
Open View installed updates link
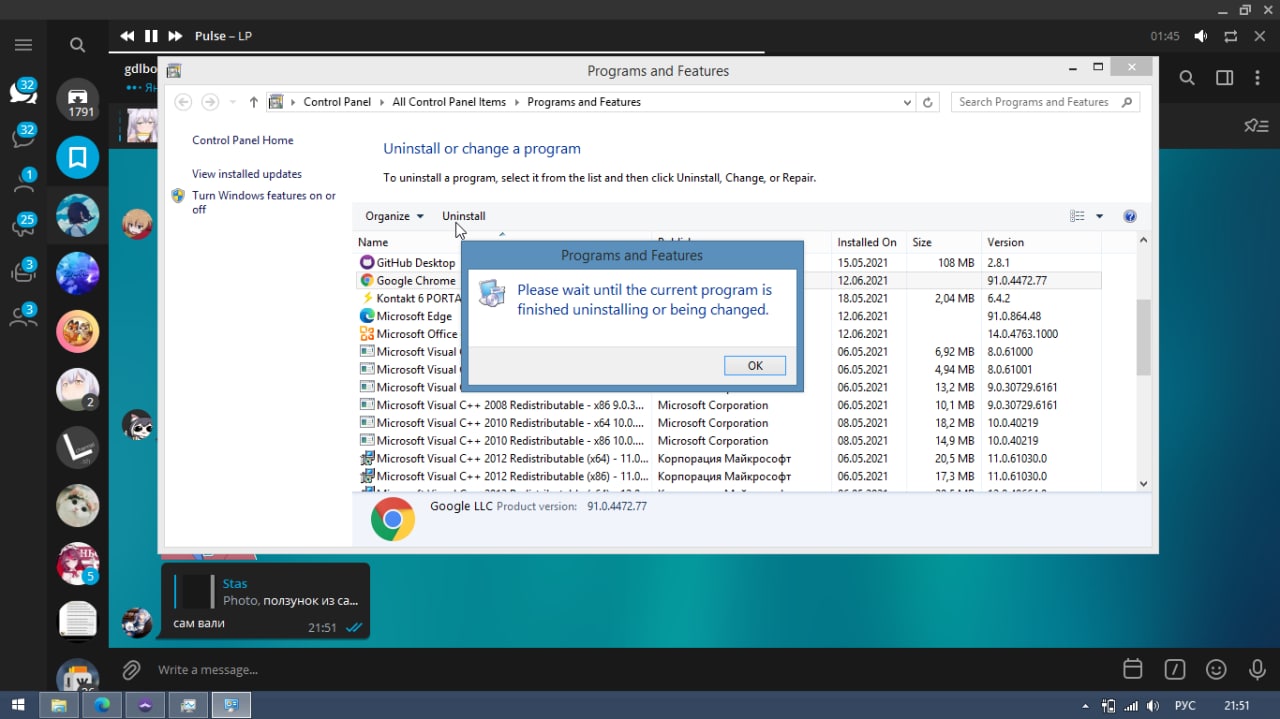tap(247, 174)
